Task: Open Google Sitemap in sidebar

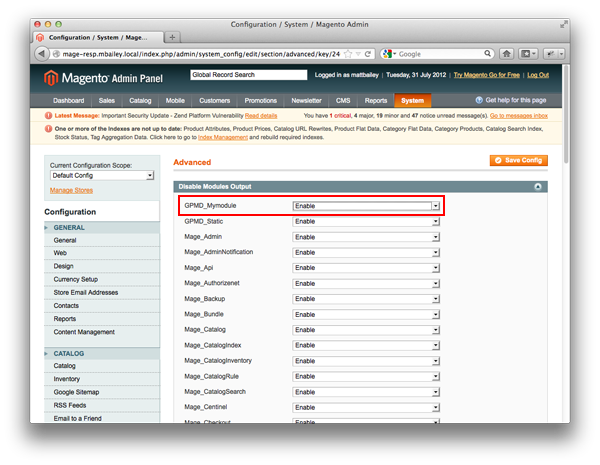Action: tap(76, 392)
